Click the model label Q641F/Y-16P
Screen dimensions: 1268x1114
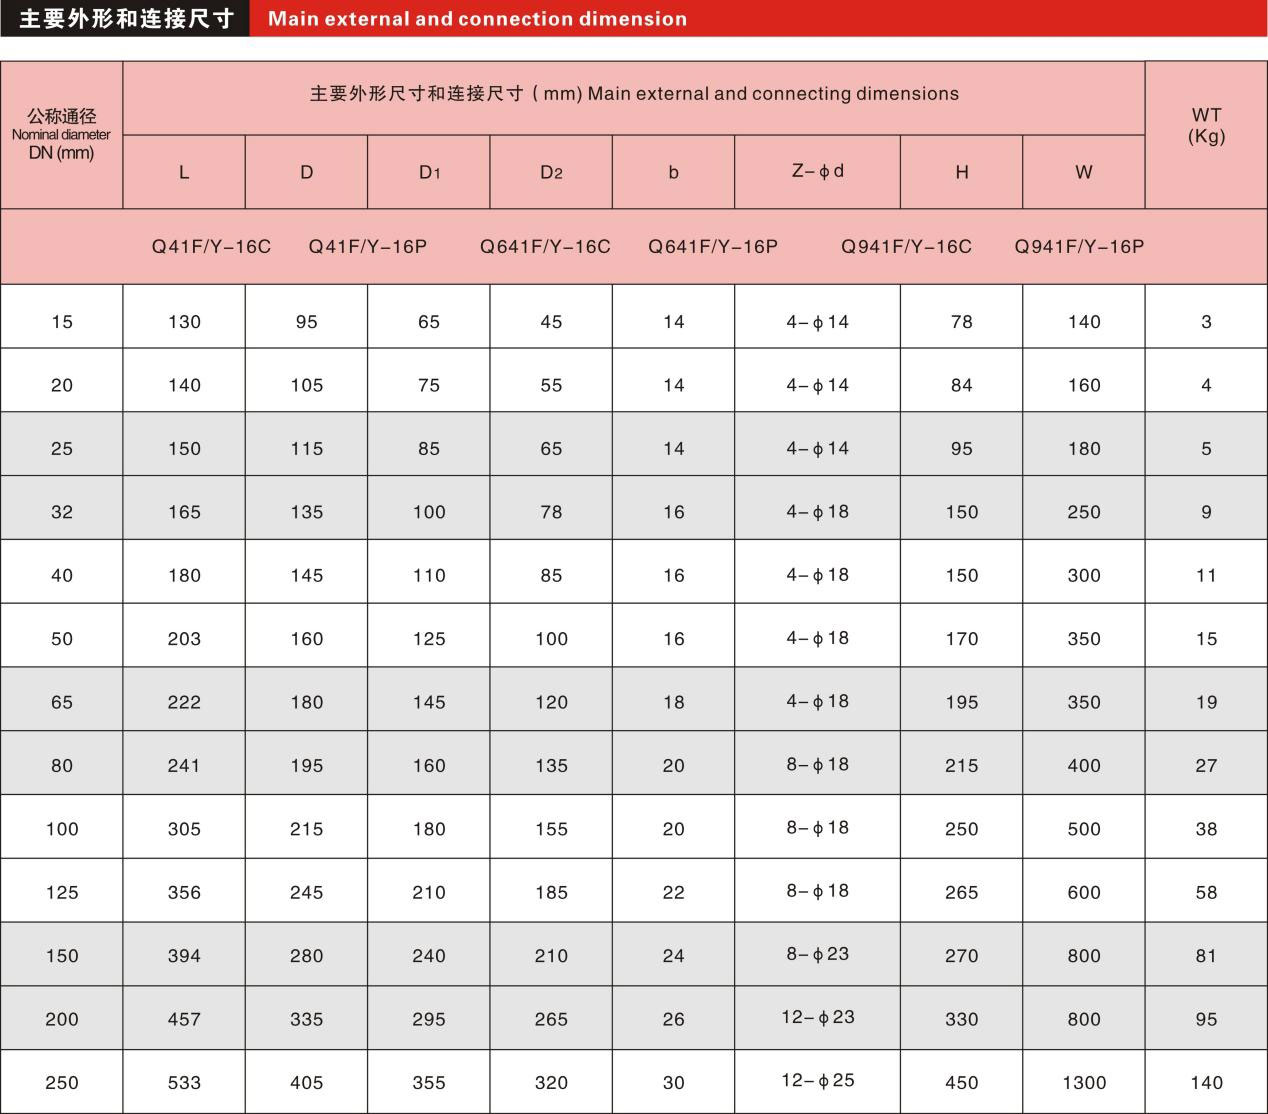(x=713, y=247)
